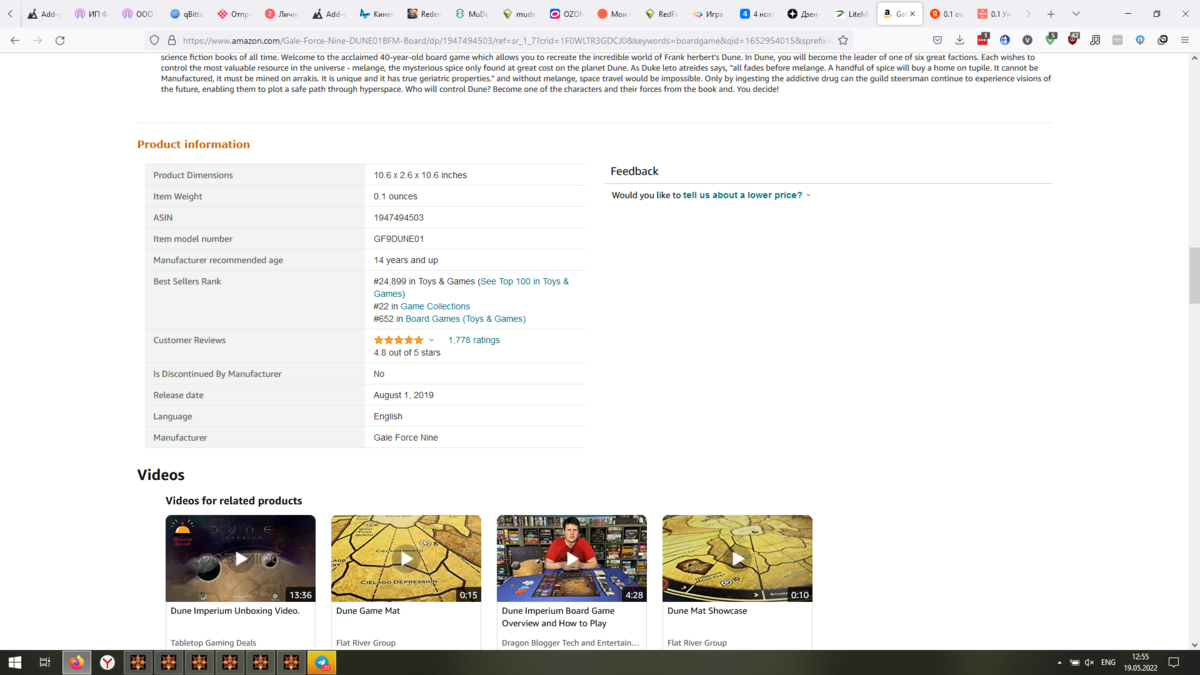Open the Firefox hamburger application menu
Image resolution: width=1200 pixels, height=675 pixels.
click(1185, 40)
